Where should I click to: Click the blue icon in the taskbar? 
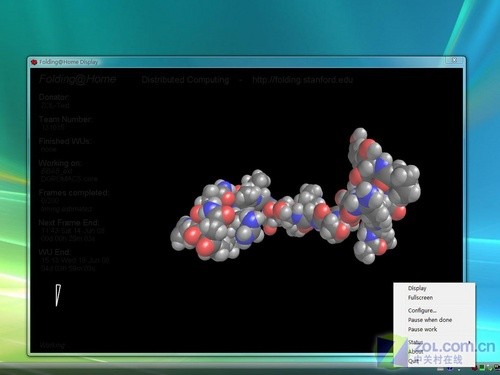pyautogui.click(x=450, y=368)
